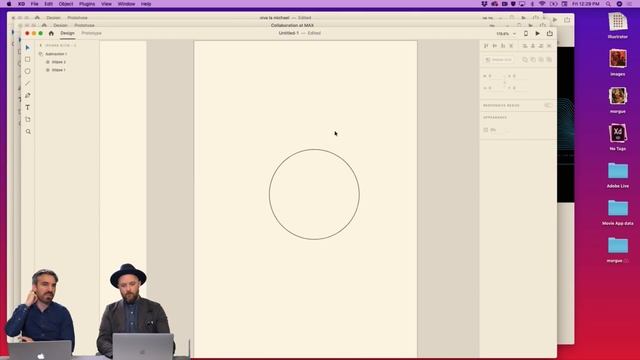Select the Ellipse tool

(28, 71)
